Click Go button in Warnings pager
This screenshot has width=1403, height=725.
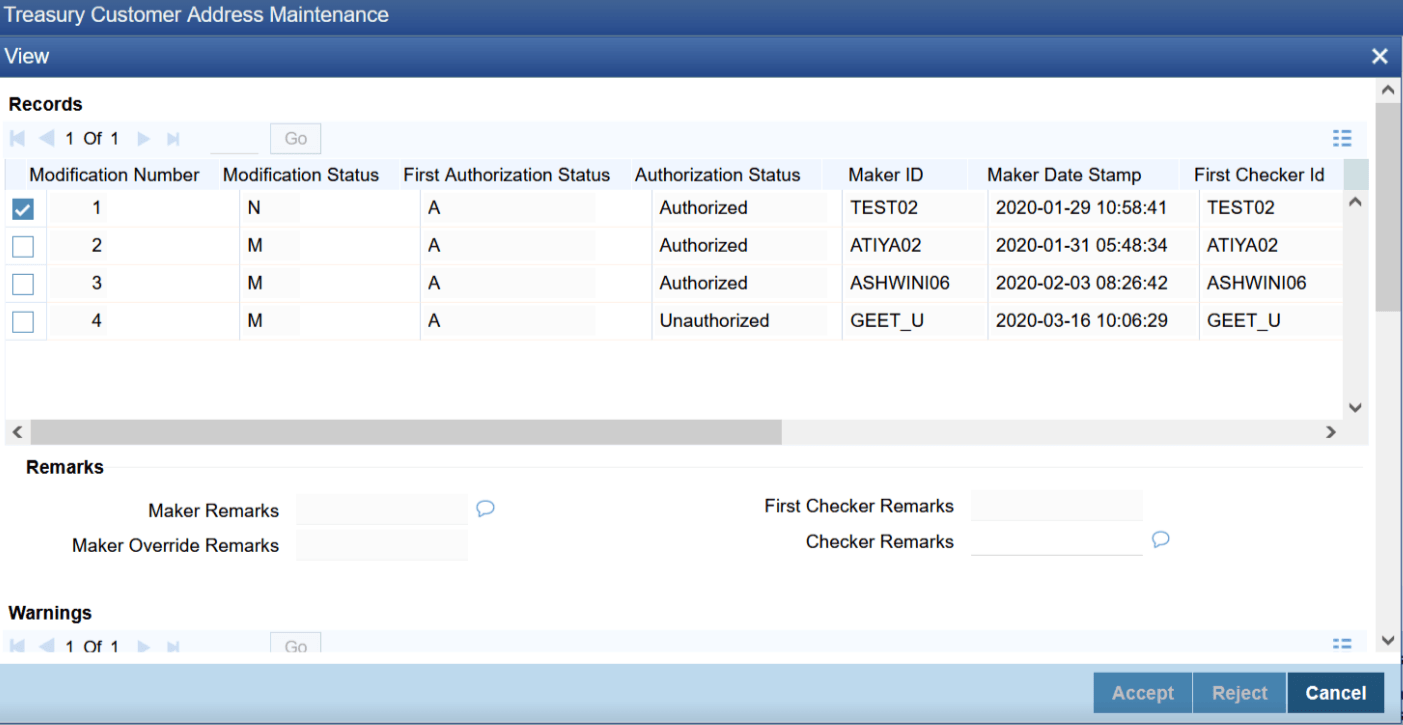(x=296, y=645)
